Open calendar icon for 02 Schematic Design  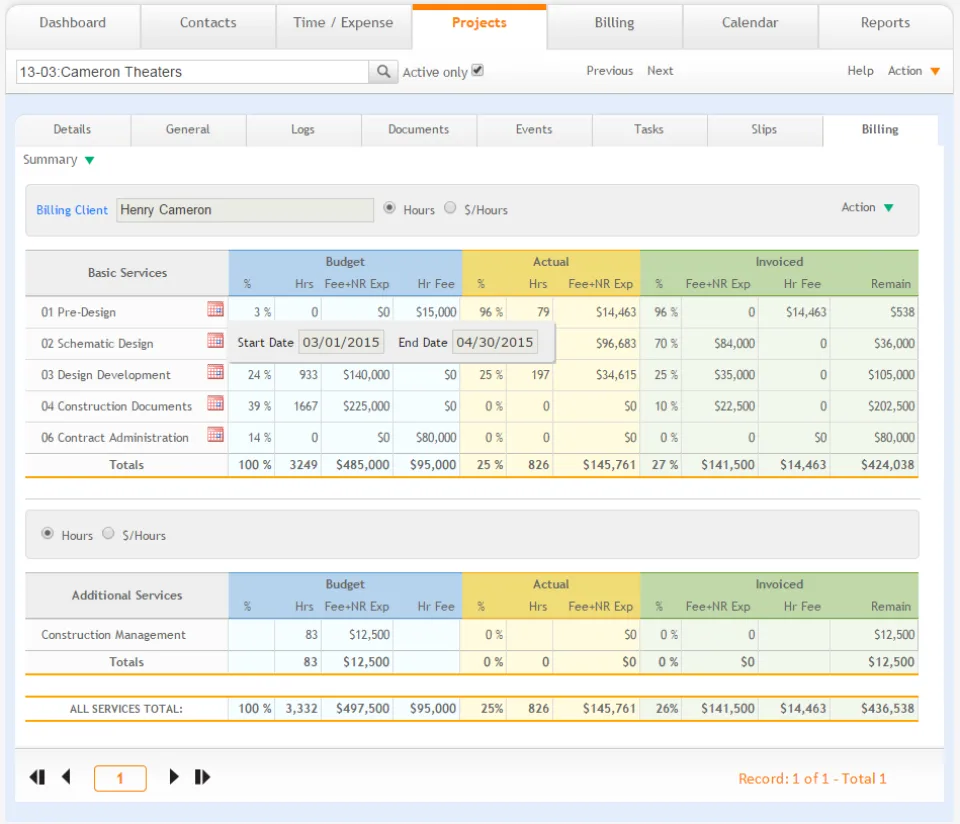(216, 340)
